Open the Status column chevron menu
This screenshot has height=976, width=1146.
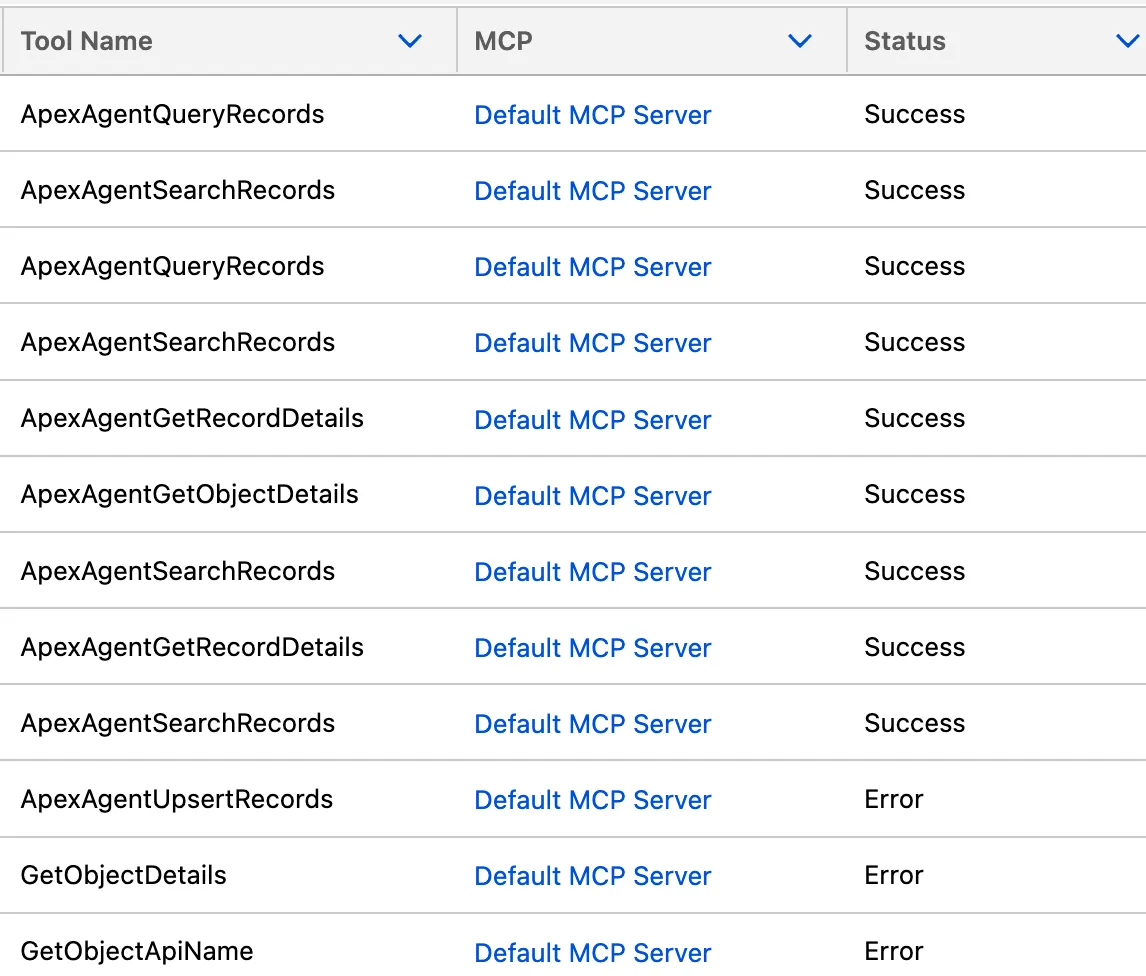click(1128, 41)
